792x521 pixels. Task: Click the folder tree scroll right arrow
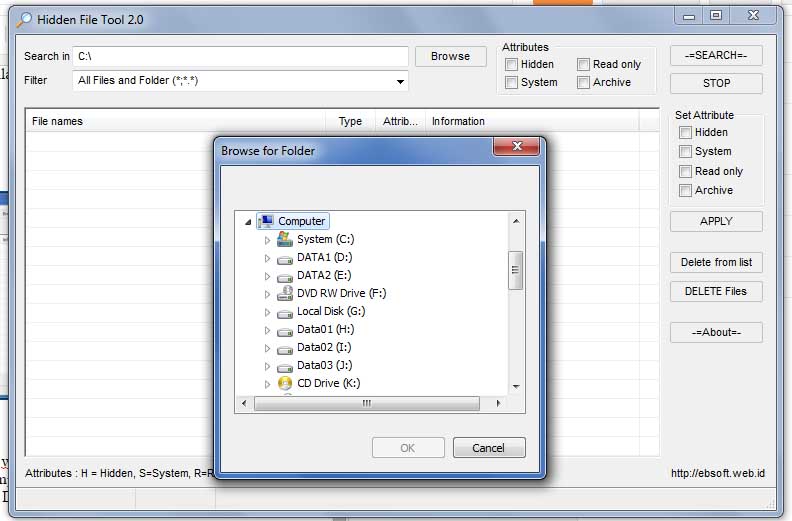pos(498,403)
